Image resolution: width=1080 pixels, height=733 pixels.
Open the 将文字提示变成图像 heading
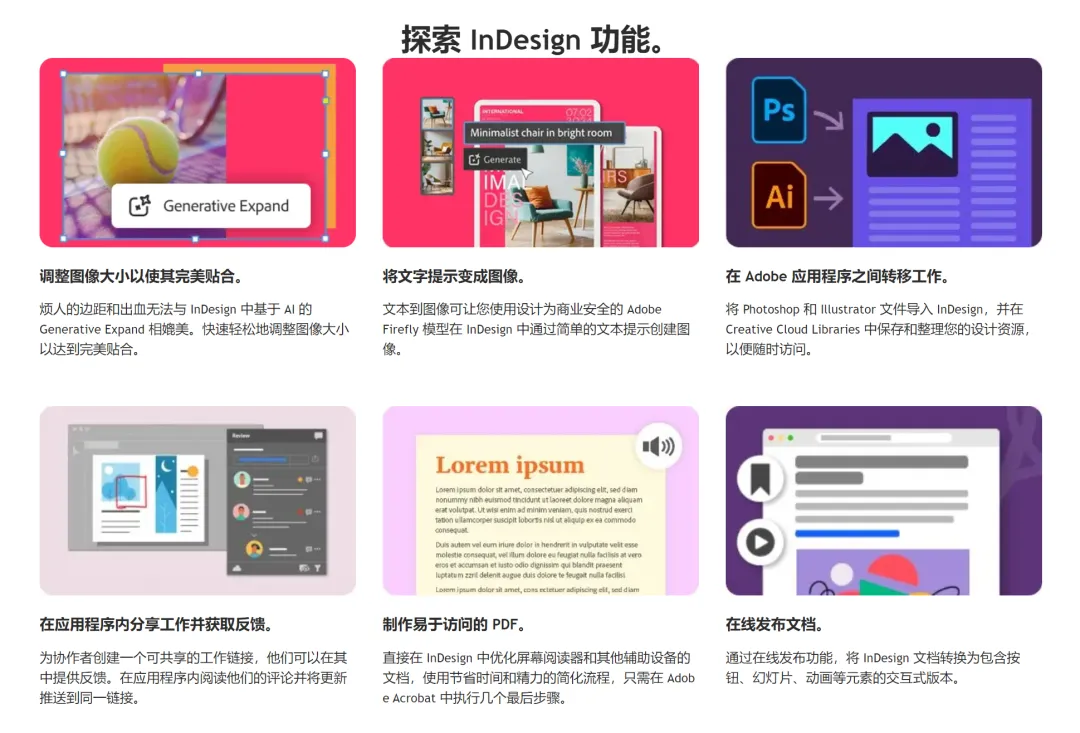[x=455, y=276]
